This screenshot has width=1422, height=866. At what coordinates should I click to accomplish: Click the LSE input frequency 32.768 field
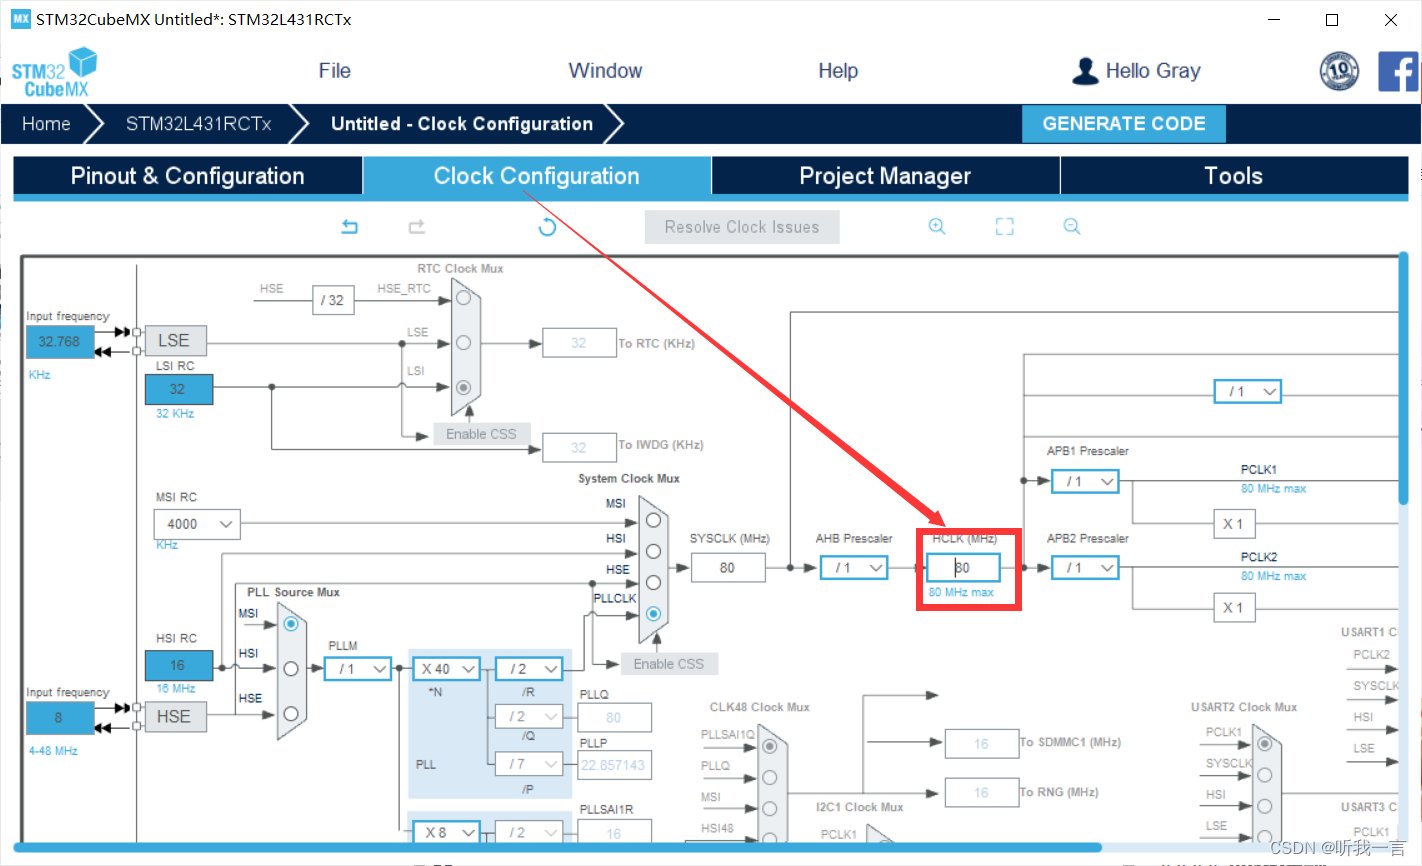[x=60, y=342]
